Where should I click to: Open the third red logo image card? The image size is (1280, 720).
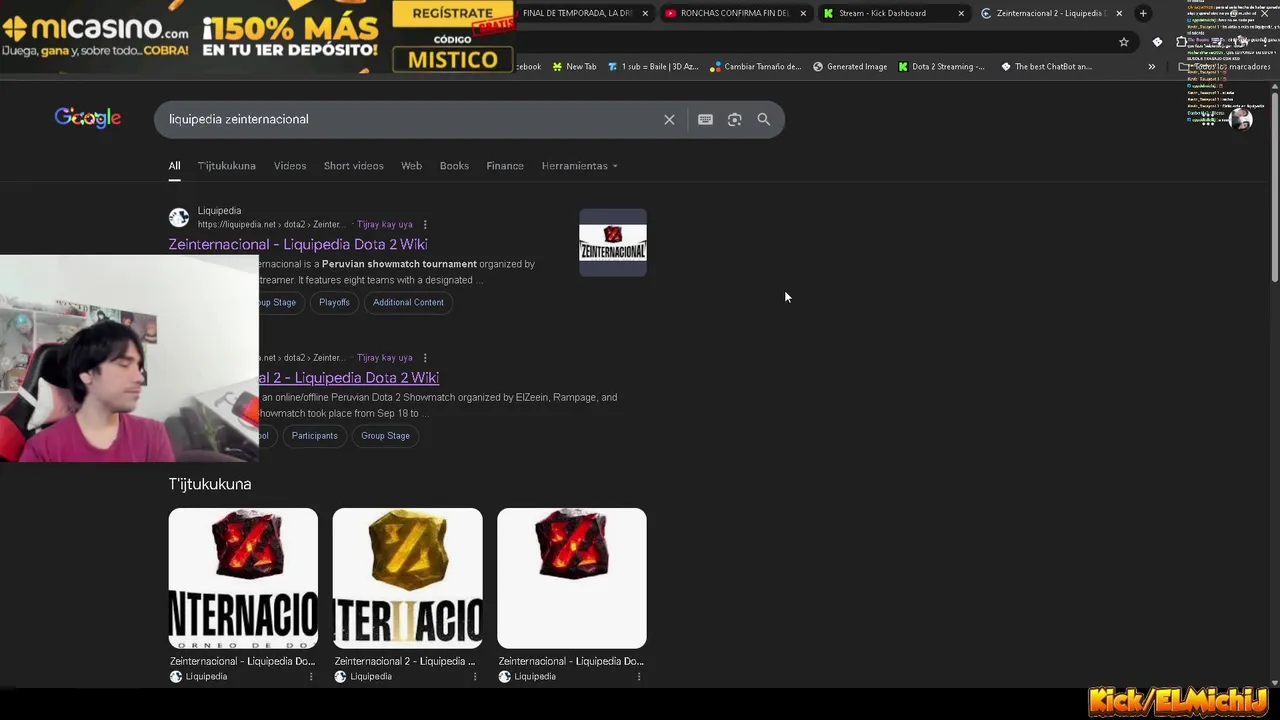(572, 578)
